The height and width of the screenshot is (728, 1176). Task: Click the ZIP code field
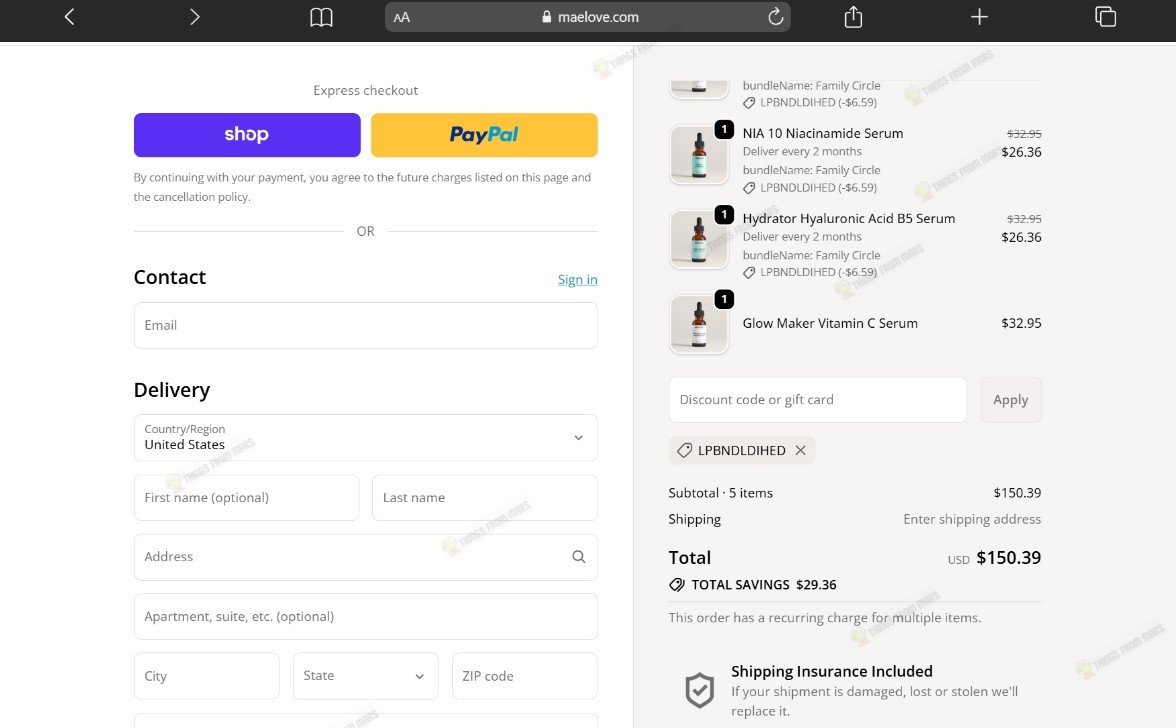coord(524,676)
